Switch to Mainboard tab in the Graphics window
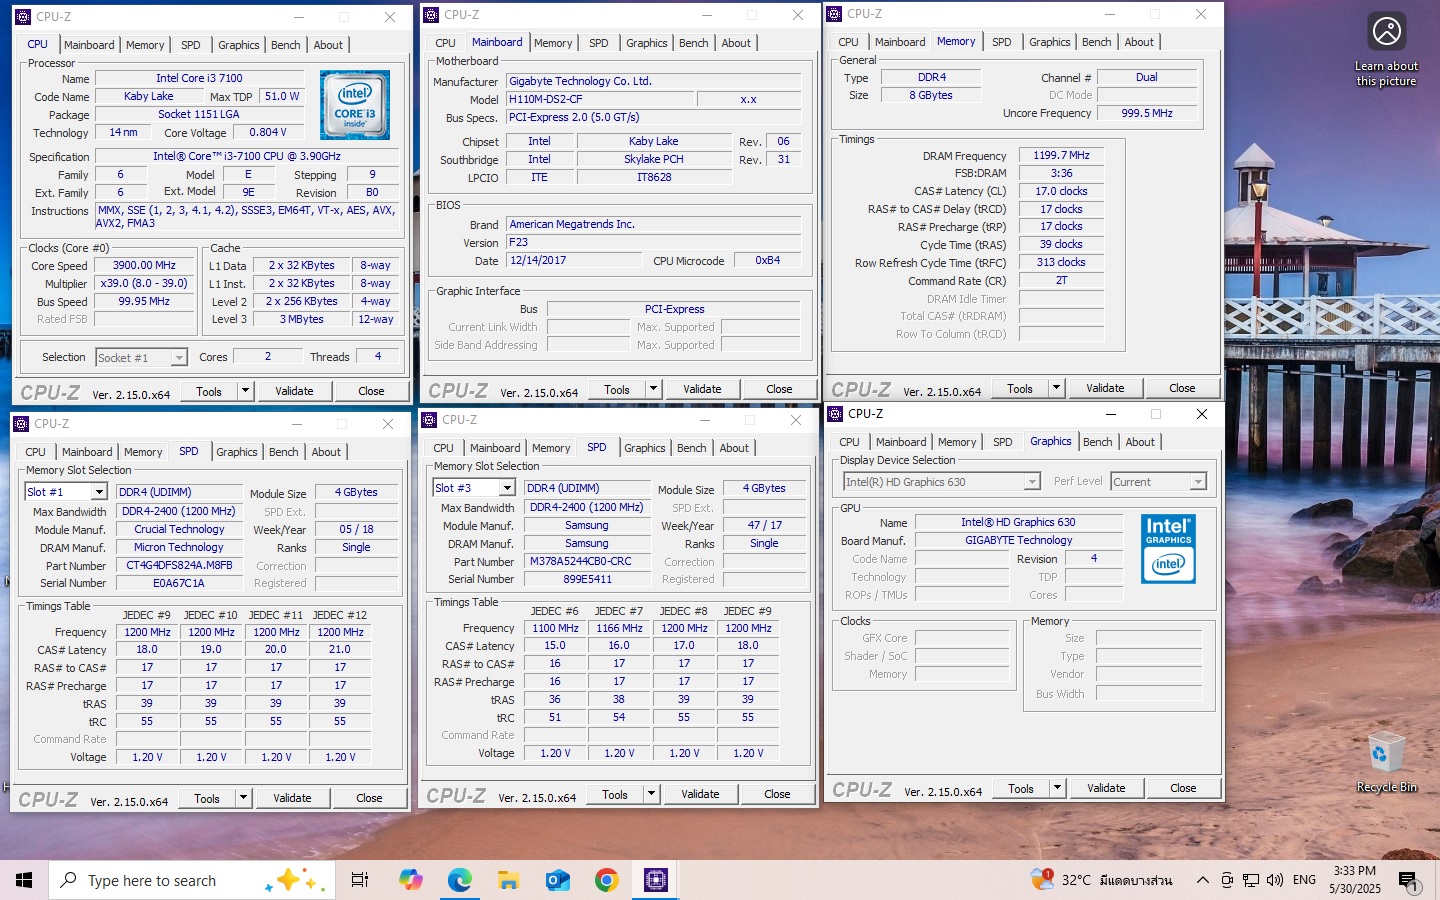The height and width of the screenshot is (900, 1440). pos(901,442)
